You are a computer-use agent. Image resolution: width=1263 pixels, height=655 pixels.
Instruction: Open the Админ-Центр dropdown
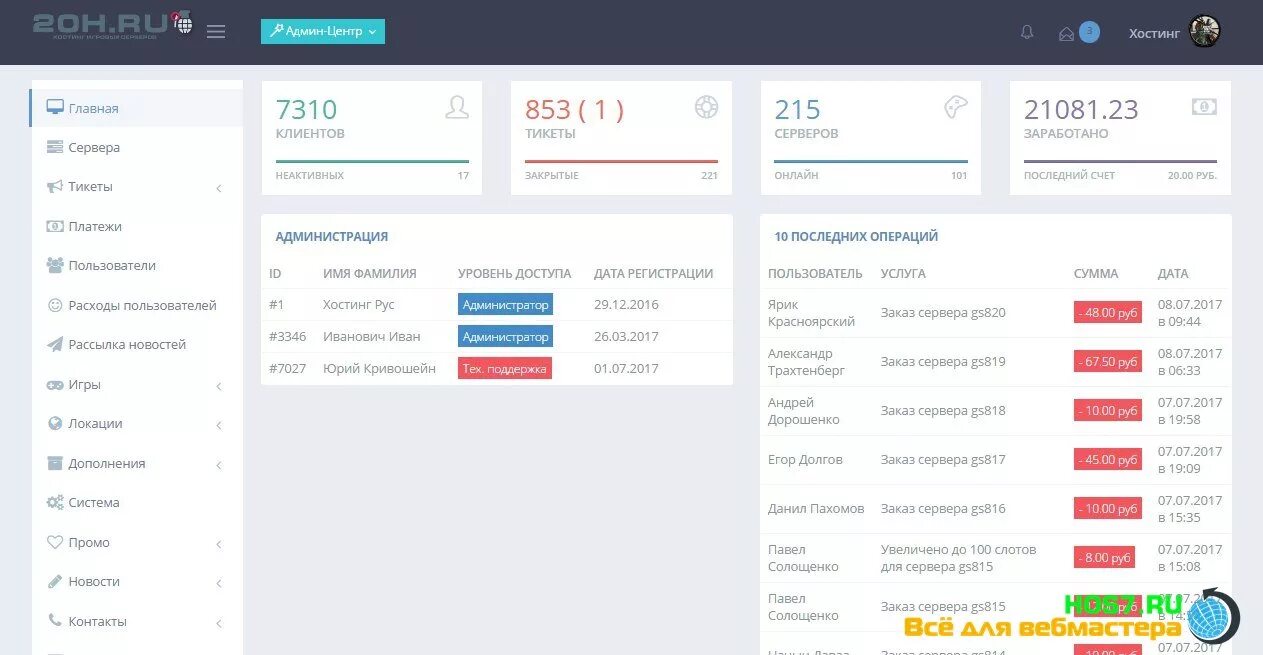[x=323, y=31]
